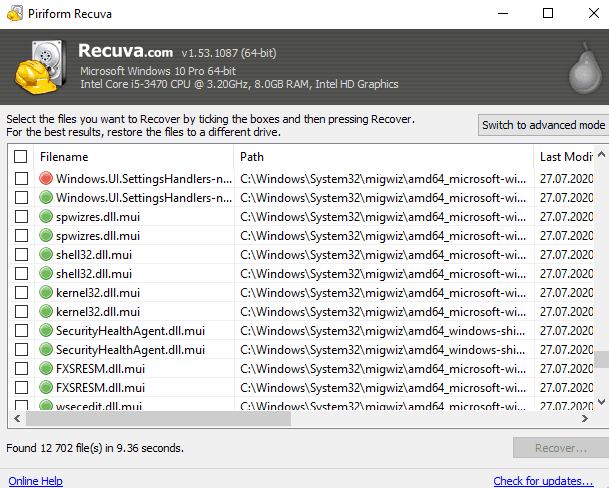609x488 pixels.
Task: Click the red status dot of Windows.UI.SettingsHandlers file
Action: tap(46, 179)
